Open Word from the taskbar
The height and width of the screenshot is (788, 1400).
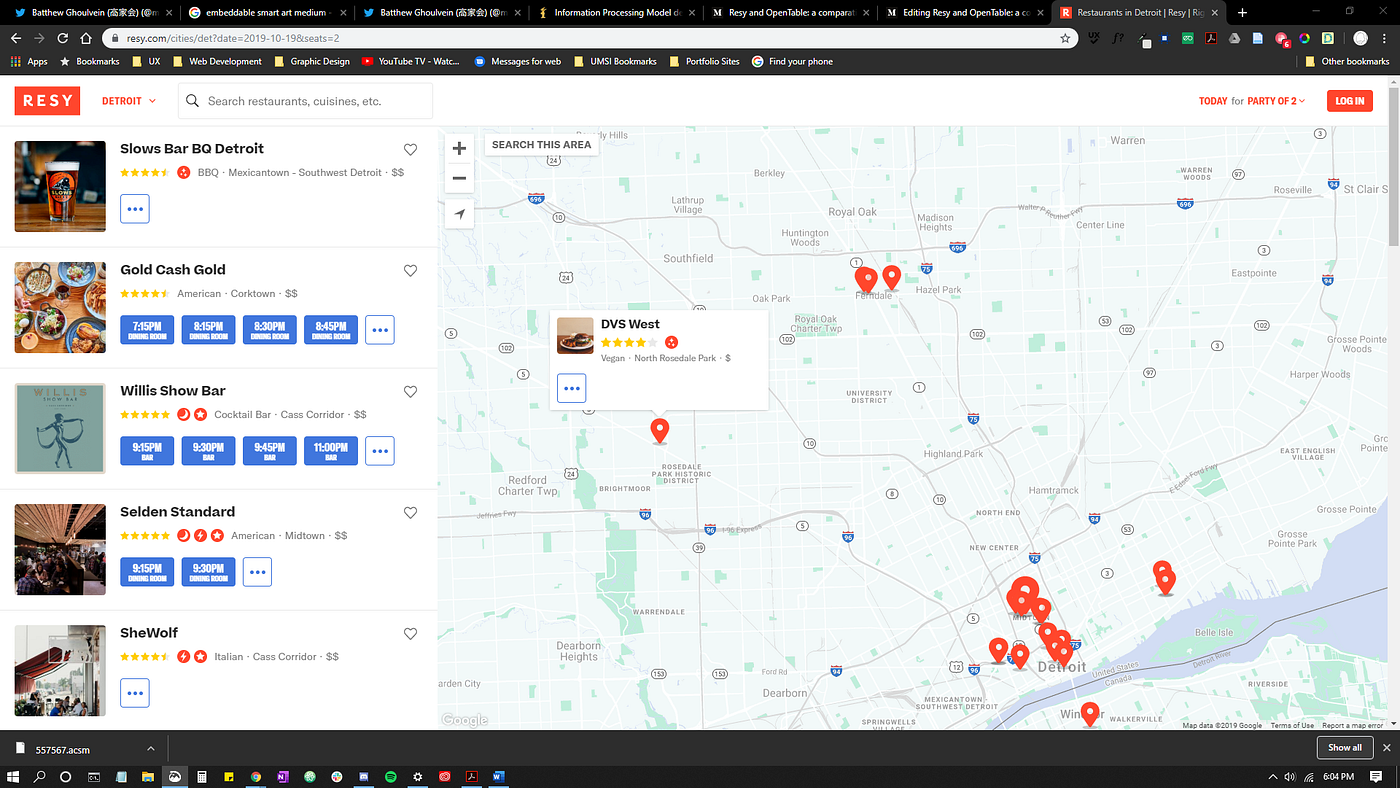pos(498,776)
